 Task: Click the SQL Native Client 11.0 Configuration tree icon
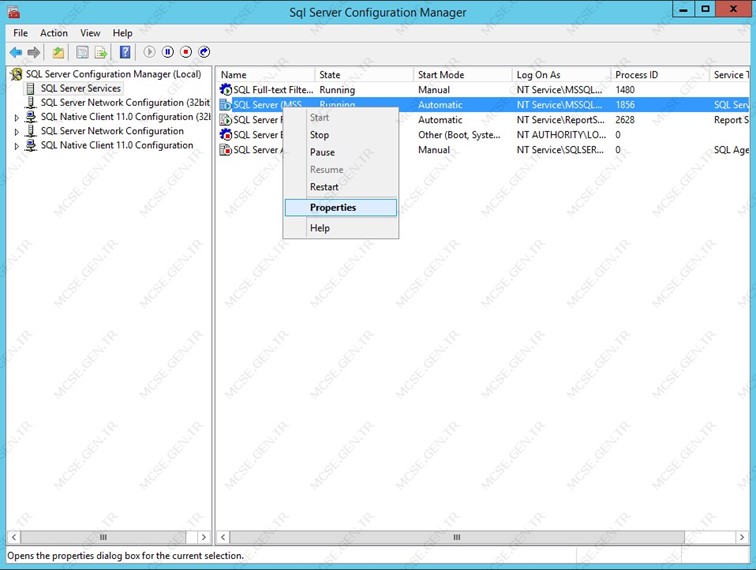31,145
